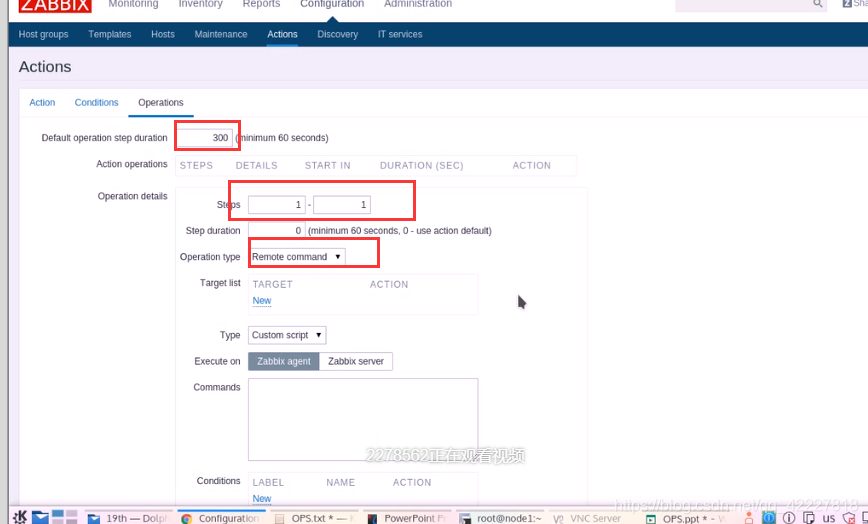Click the LABEL column header
This screenshot has width=868, height=524.
click(268, 483)
